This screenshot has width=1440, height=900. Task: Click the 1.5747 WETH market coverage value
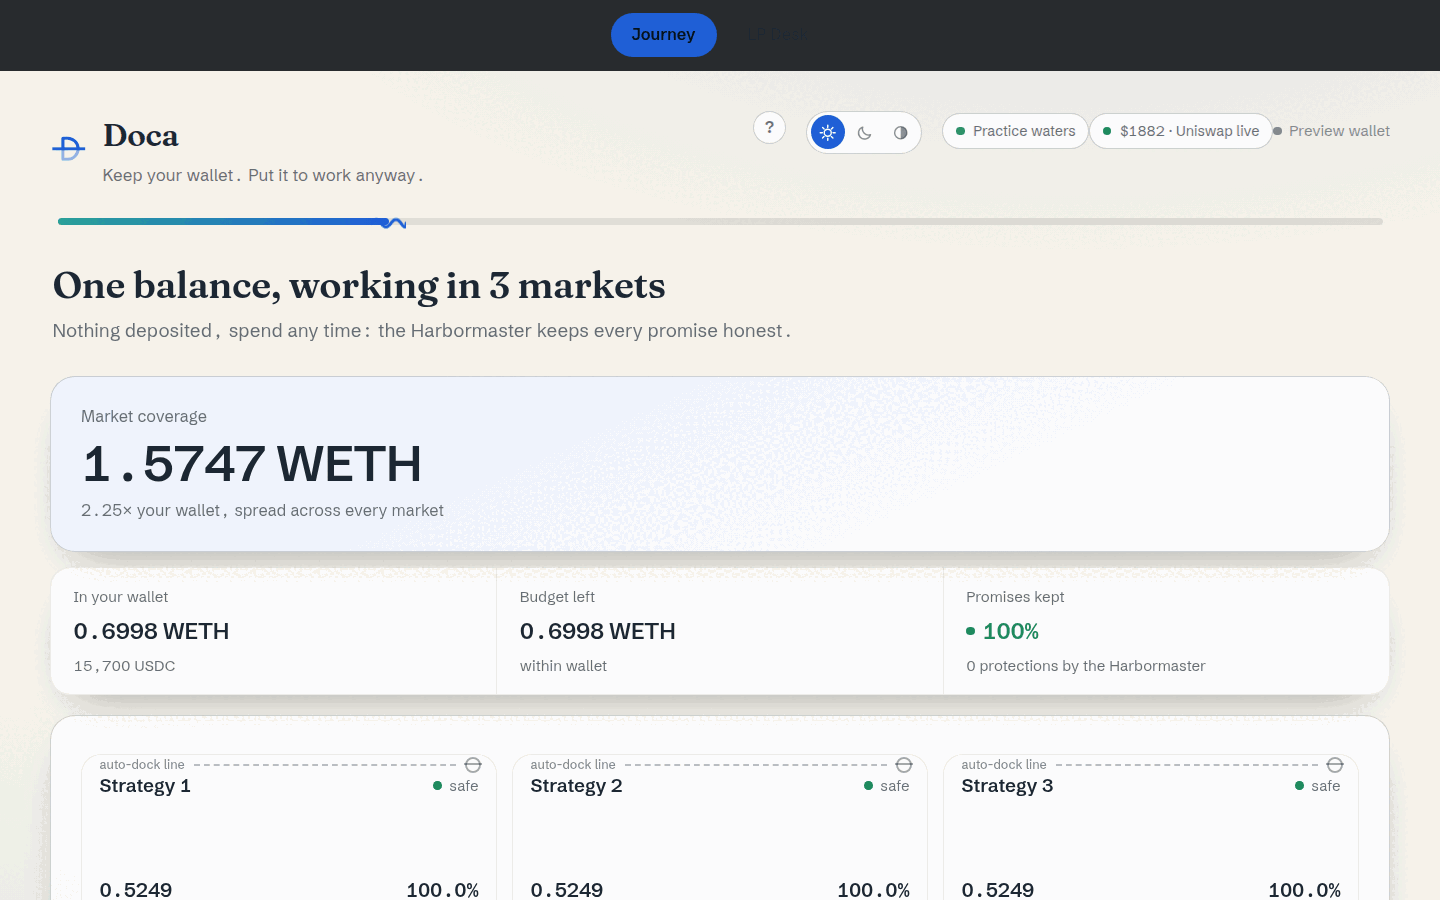click(x=252, y=464)
